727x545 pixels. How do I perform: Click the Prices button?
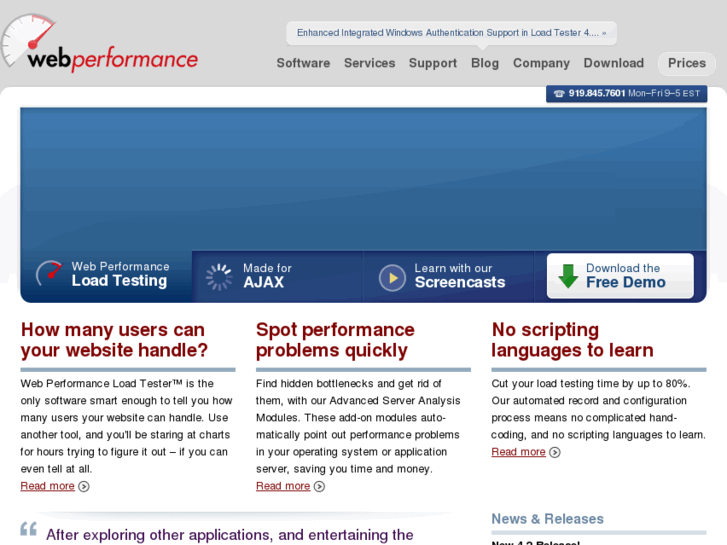[x=687, y=63]
